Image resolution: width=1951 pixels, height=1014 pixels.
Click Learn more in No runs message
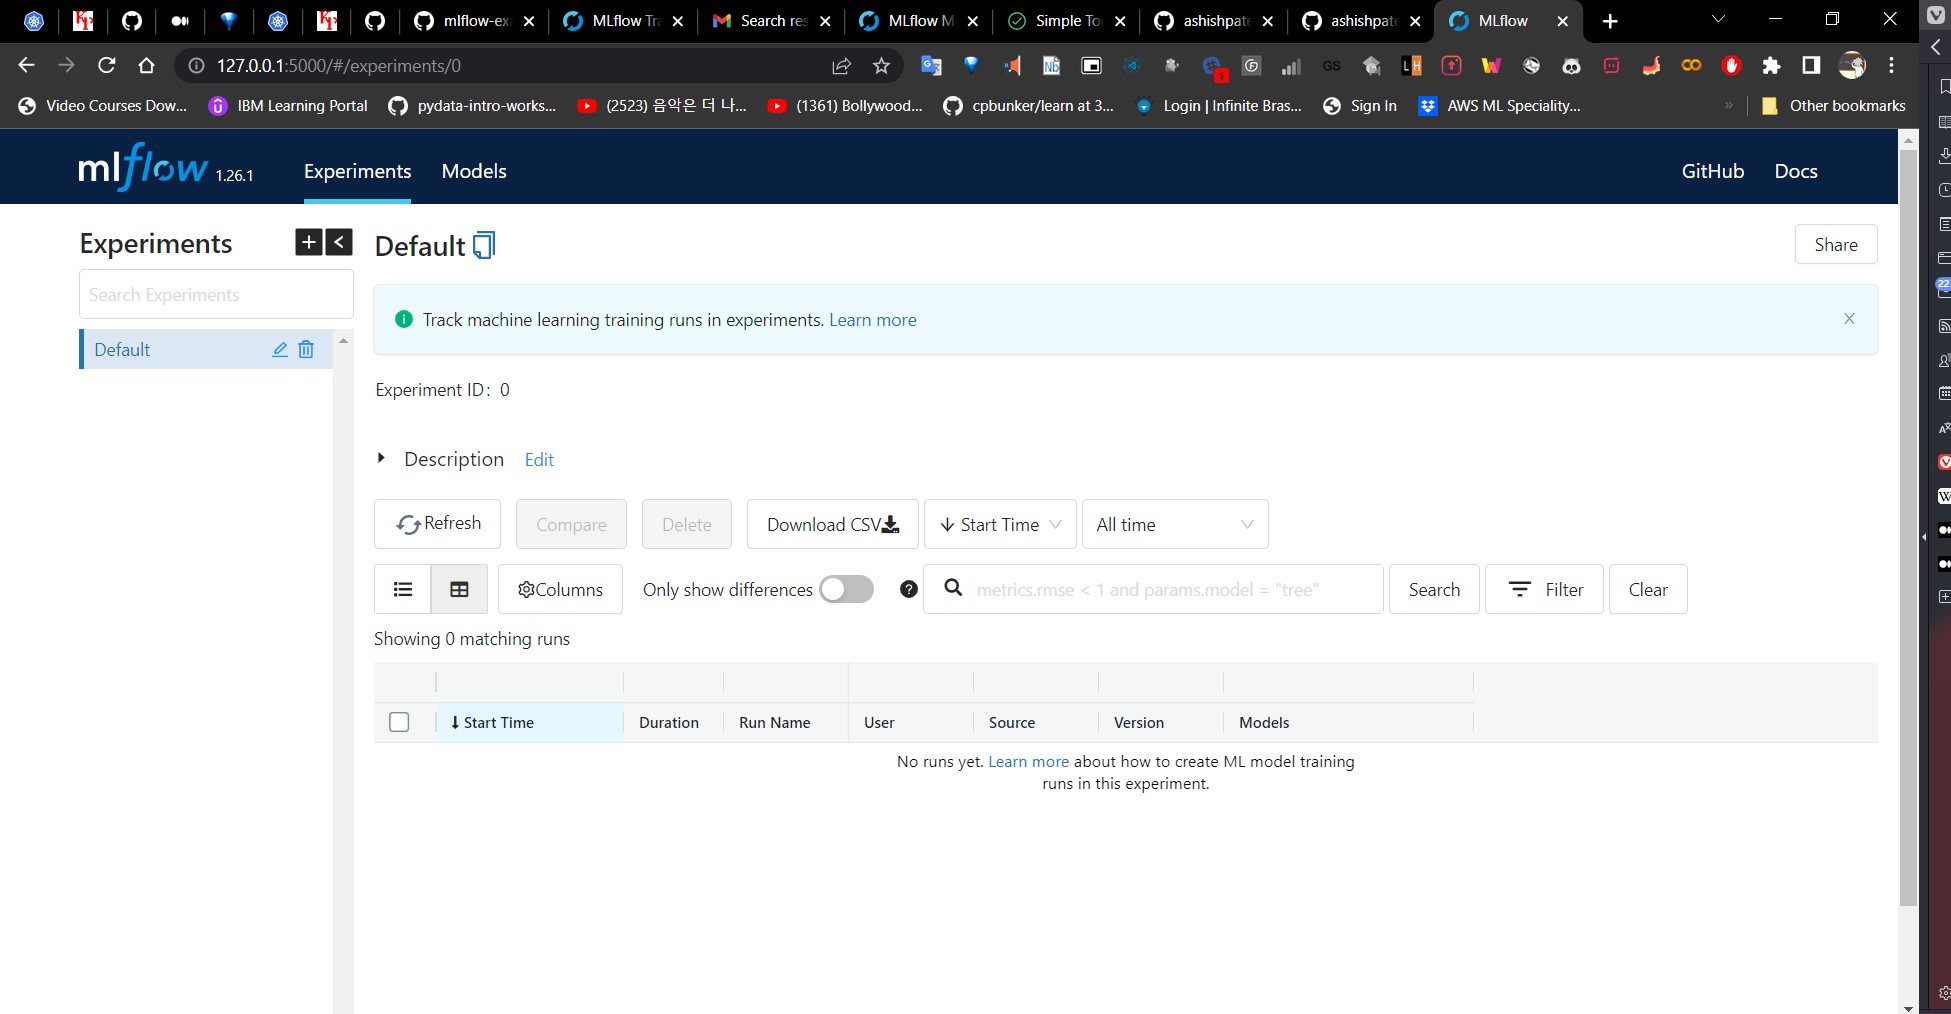(x=1028, y=761)
